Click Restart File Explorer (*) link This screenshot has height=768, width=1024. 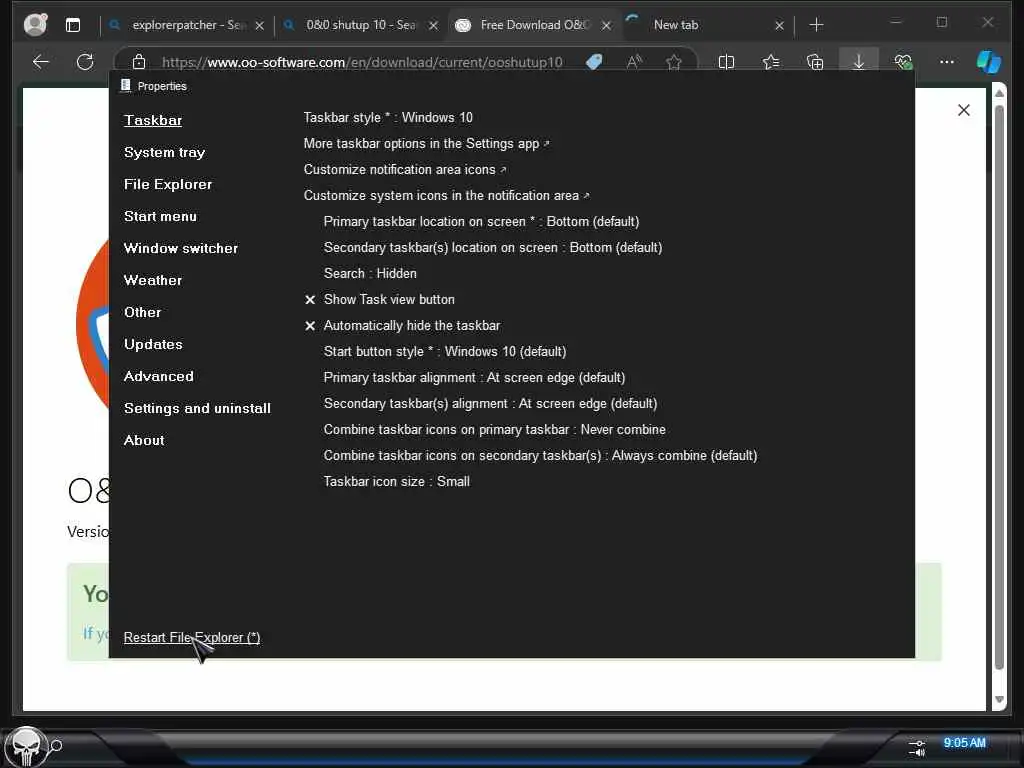click(192, 637)
